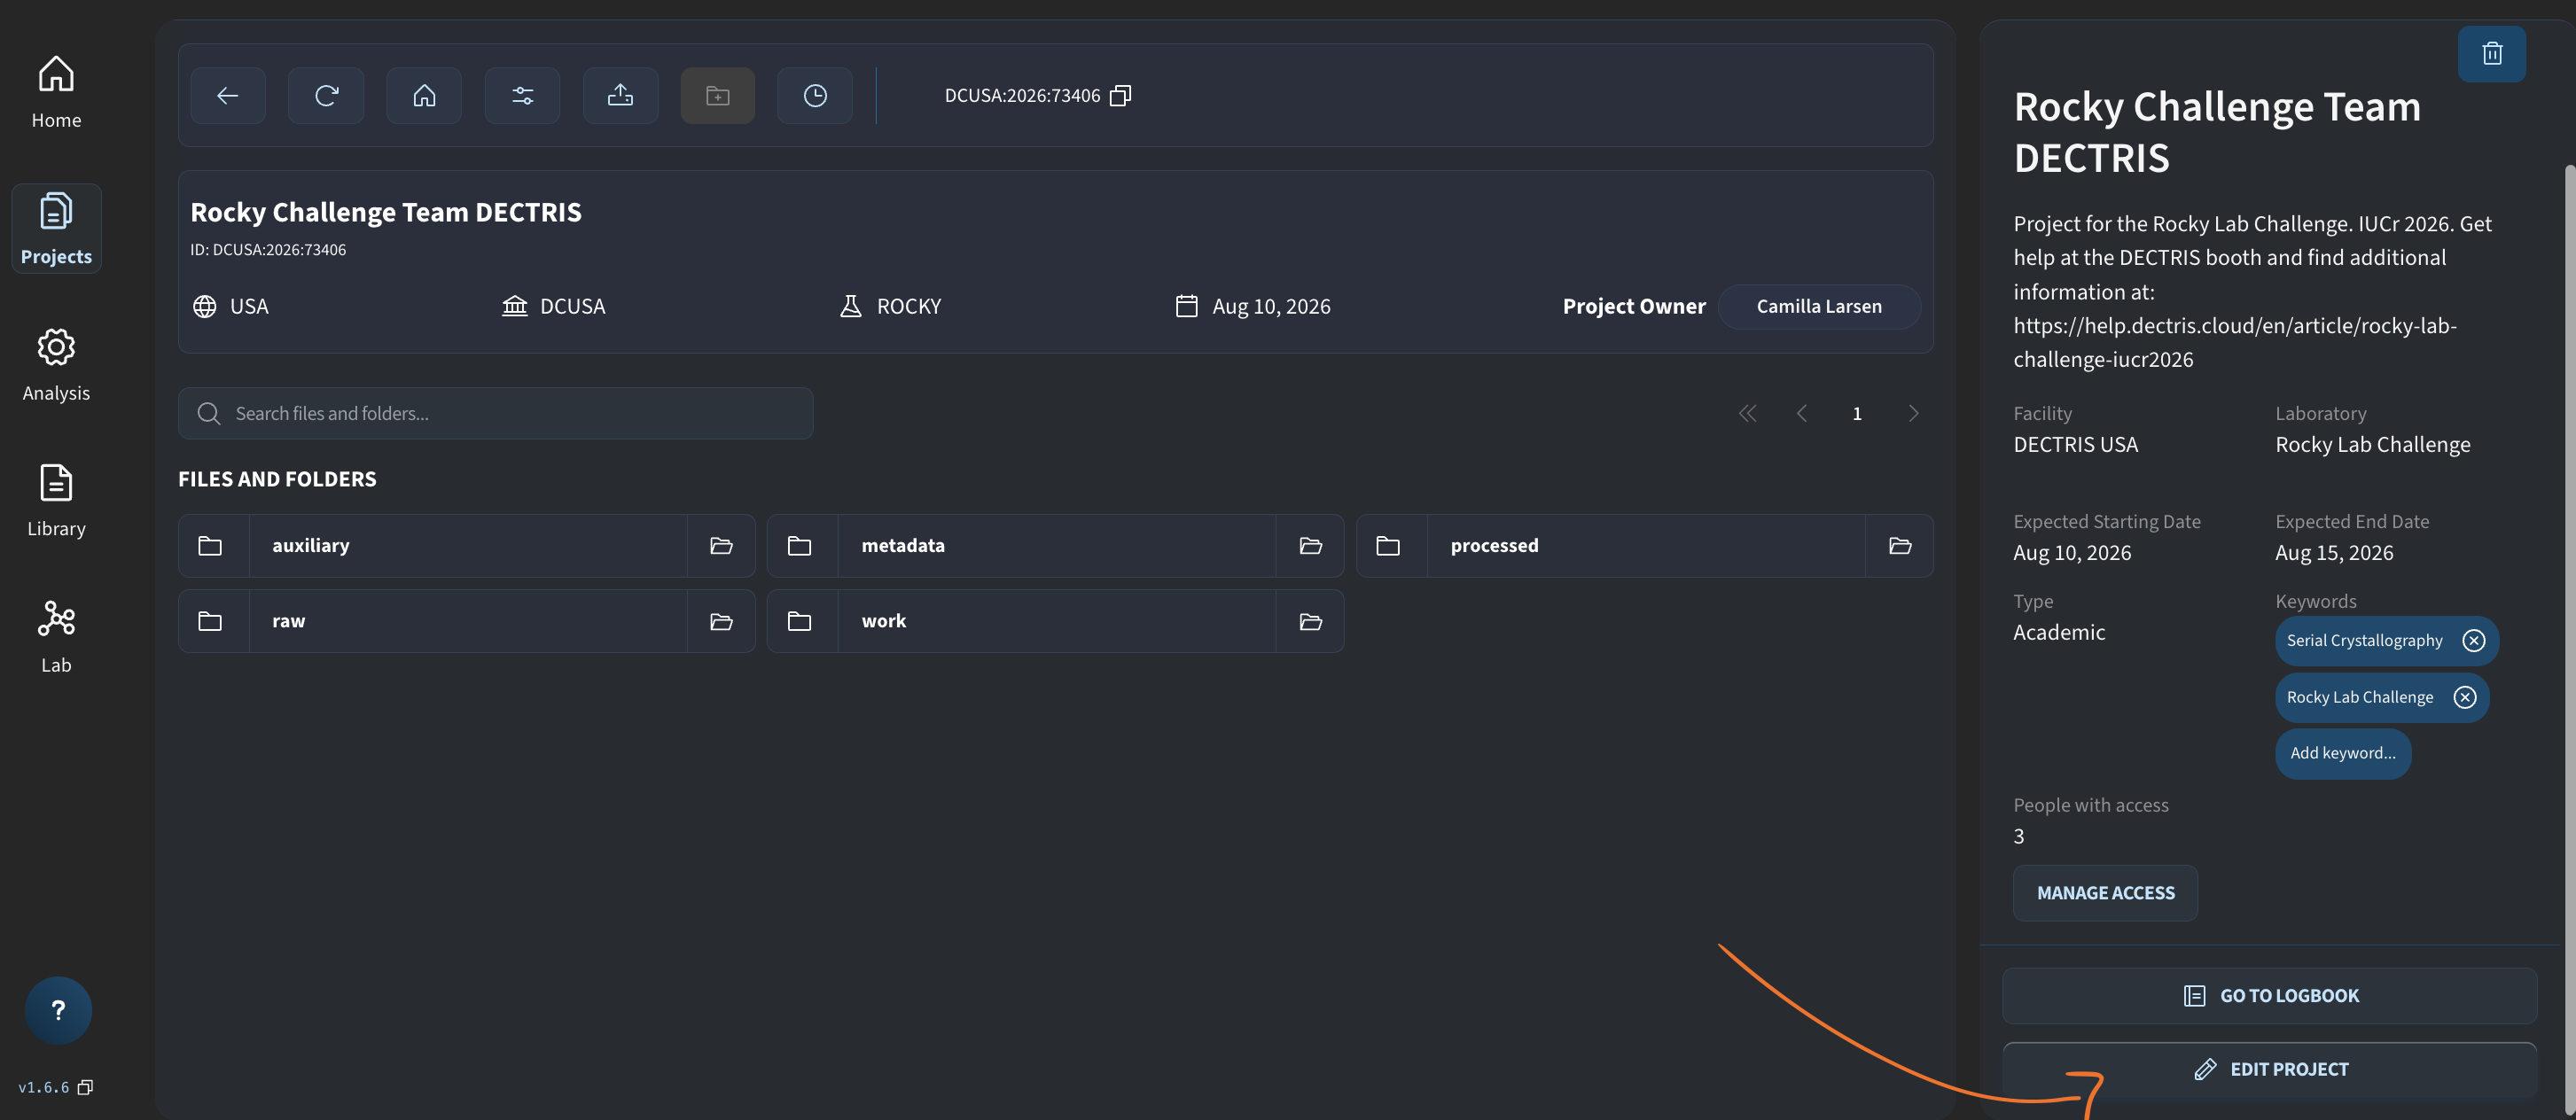Image resolution: width=2576 pixels, height=1120 pixels.
Task: Open the Lab section
Action: point(56,637)
